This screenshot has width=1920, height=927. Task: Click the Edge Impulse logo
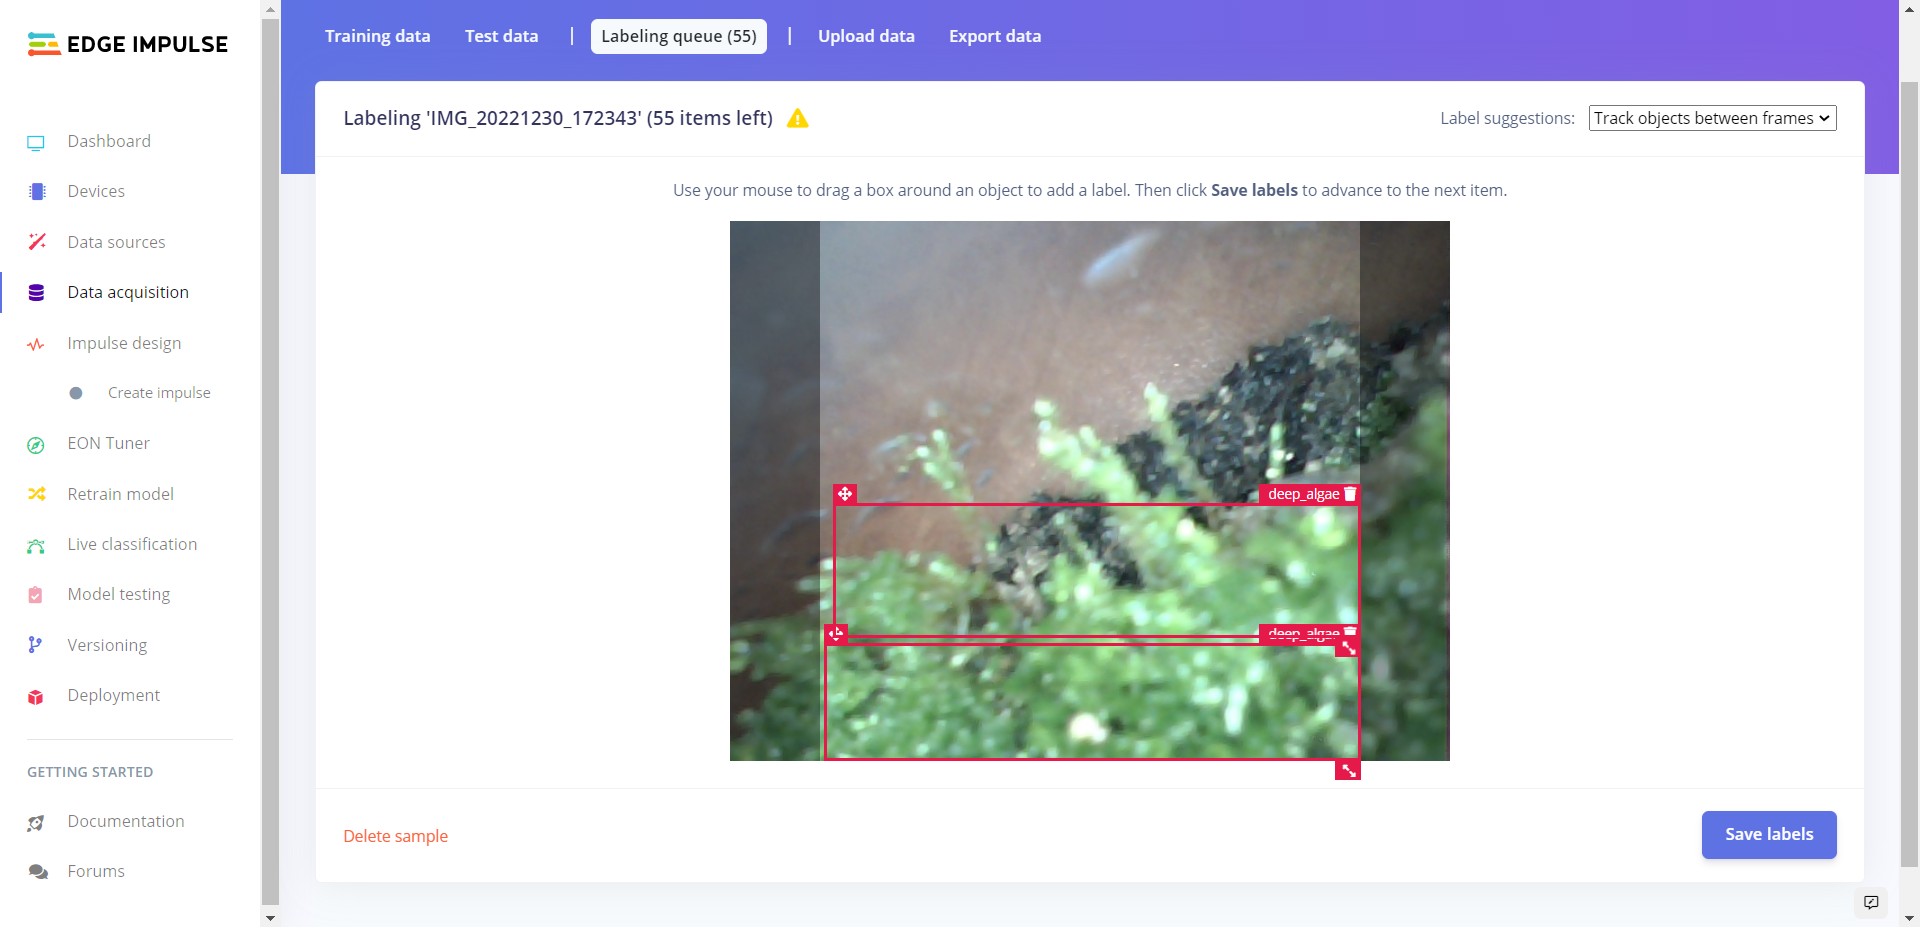pyautogui.click(x=128, y=44)
